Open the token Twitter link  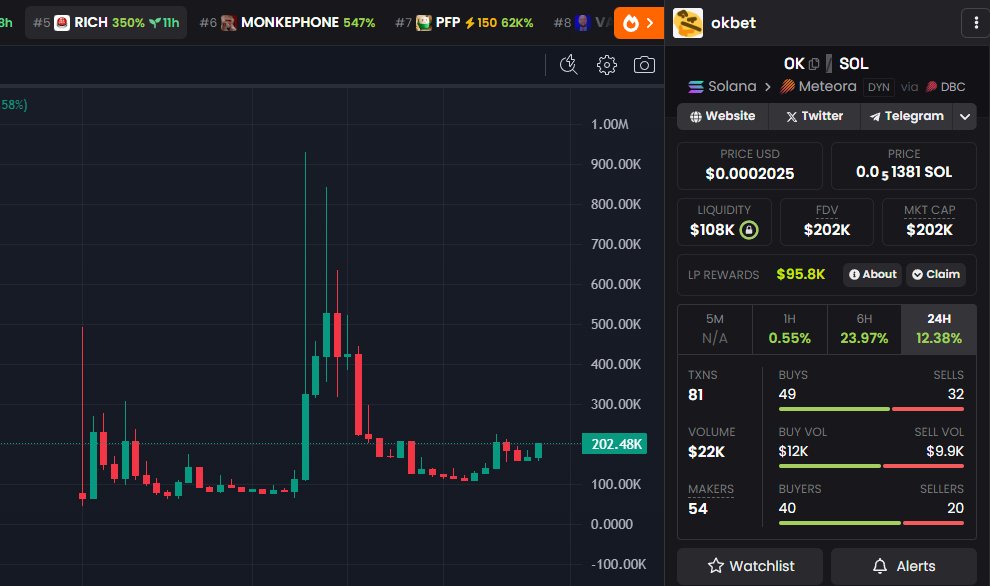point(814,116)
